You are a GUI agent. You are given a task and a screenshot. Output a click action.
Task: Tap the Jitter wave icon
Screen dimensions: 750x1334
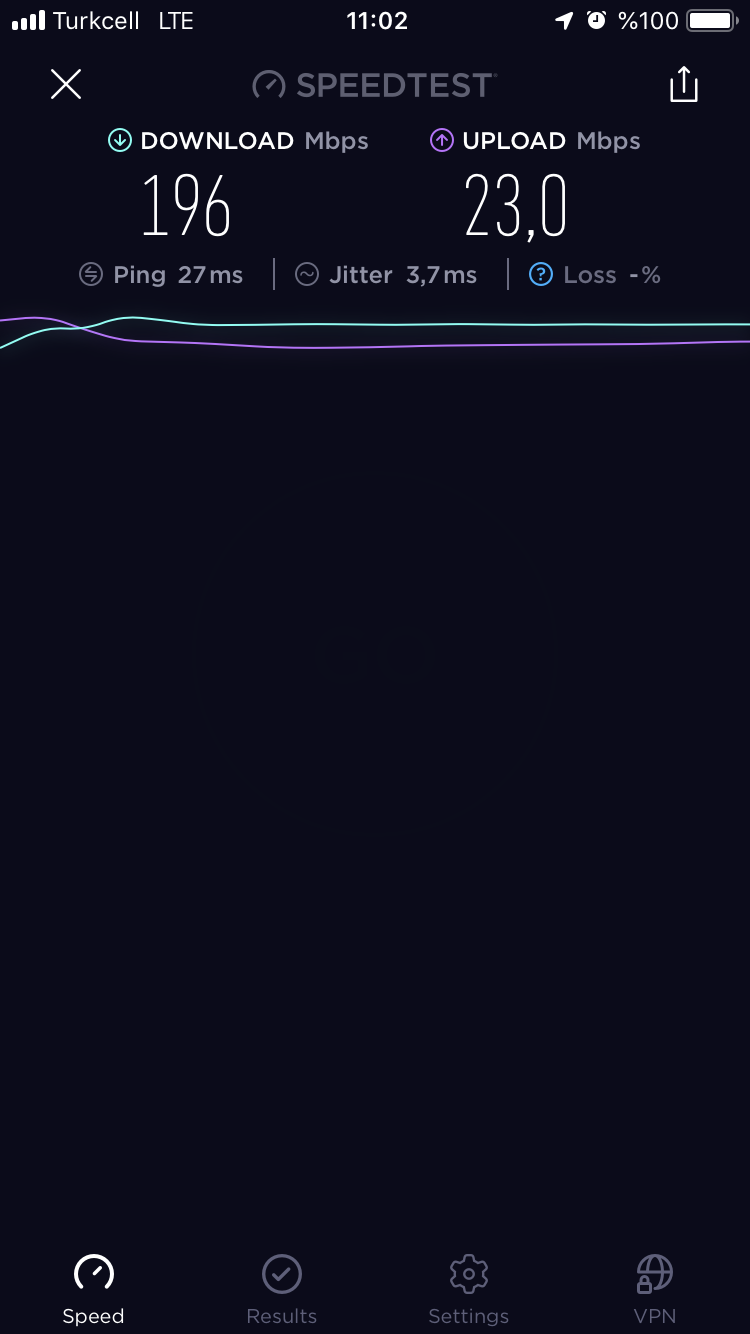307,275
